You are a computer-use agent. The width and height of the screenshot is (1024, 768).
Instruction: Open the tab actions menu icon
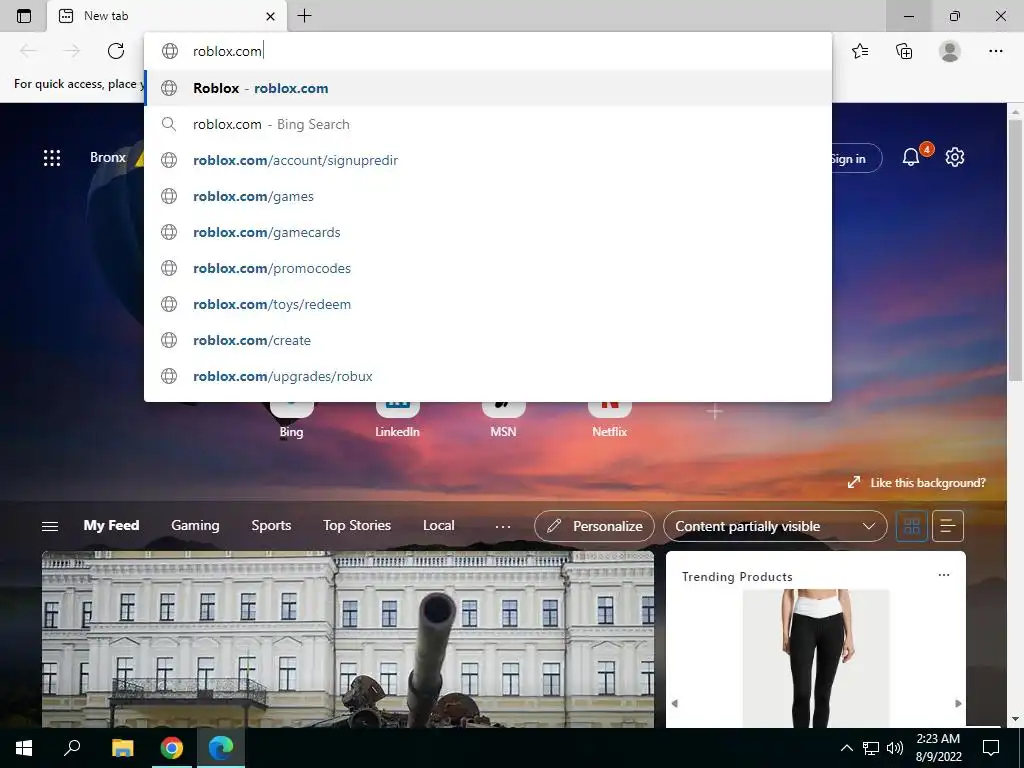click(24, 16)
